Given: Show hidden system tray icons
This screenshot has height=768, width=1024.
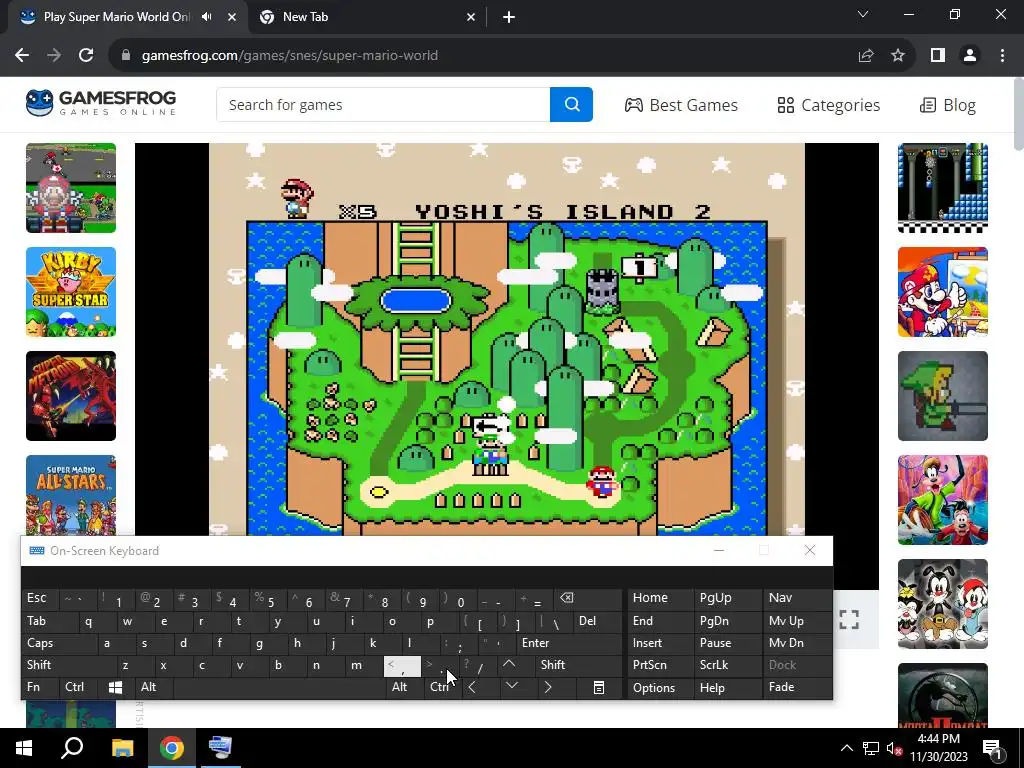Looking at the screenshot, I should tap(846, 748).
